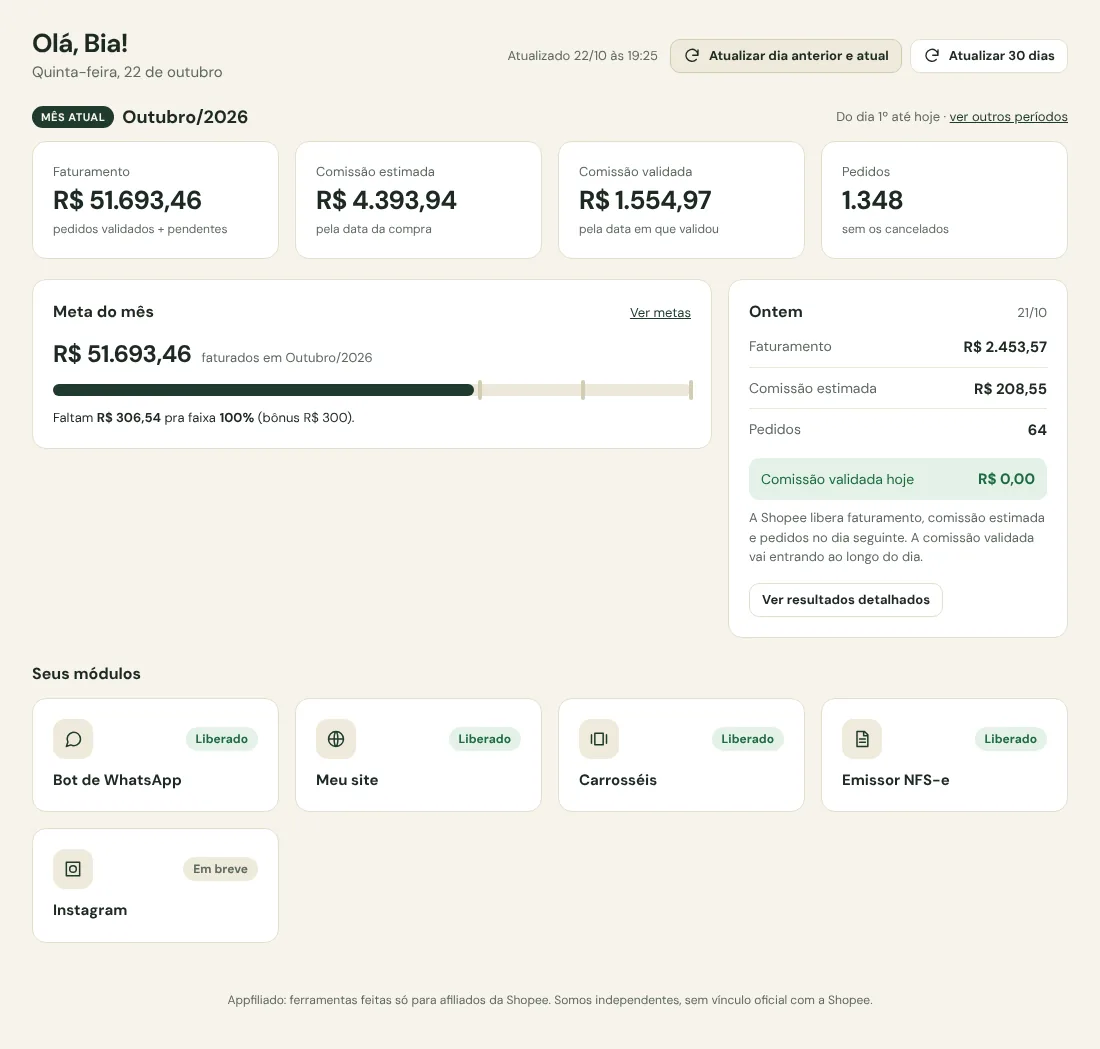Open ver outros períodos link
Screen dimensions: 1100x1049
pos(1008,116)
